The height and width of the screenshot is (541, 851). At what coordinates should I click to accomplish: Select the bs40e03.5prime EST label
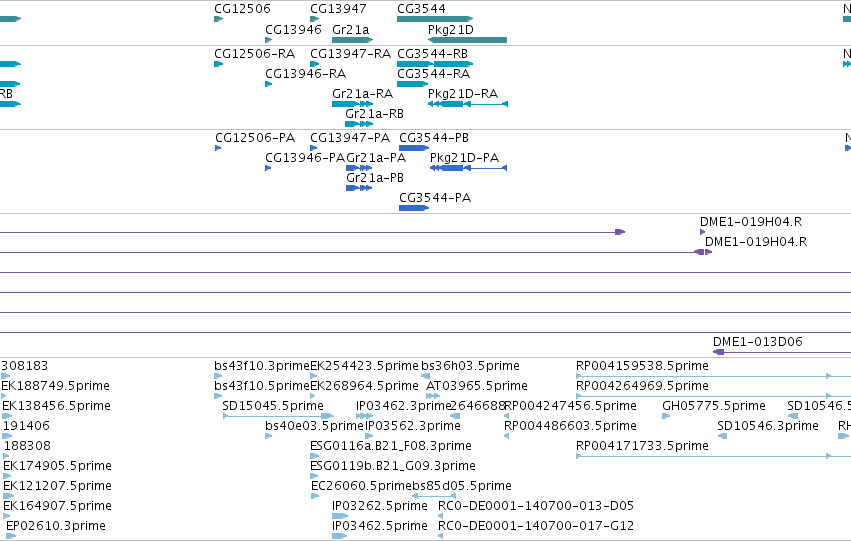click(x=314, y=426)
